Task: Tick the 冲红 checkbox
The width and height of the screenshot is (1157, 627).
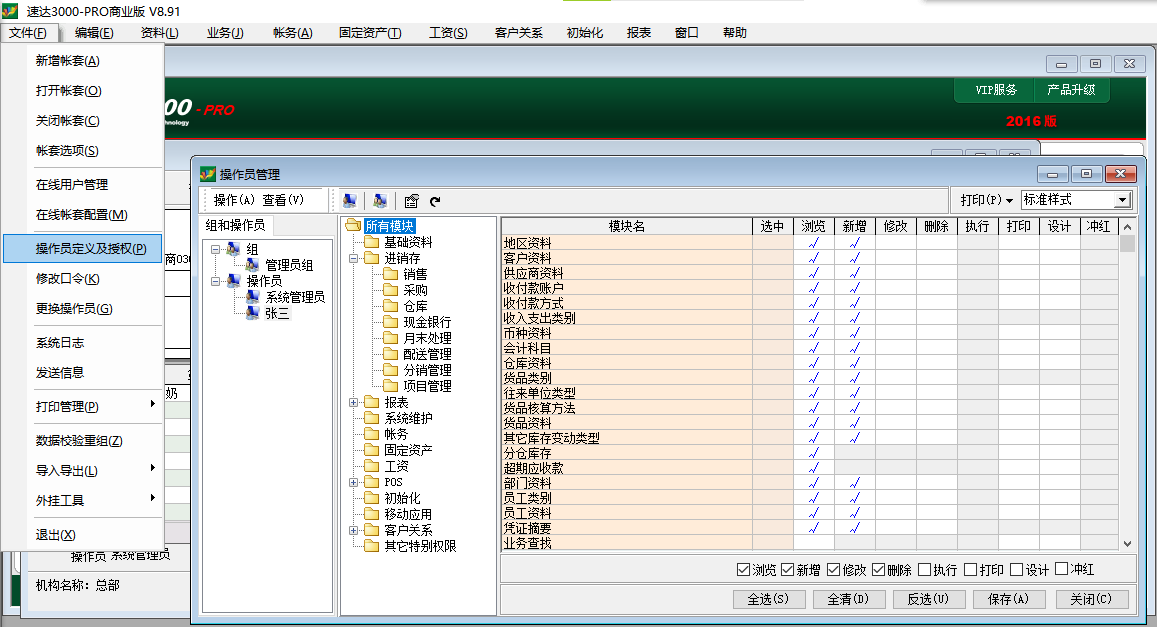Action: pyautogui.click(x=1062, y=570)
